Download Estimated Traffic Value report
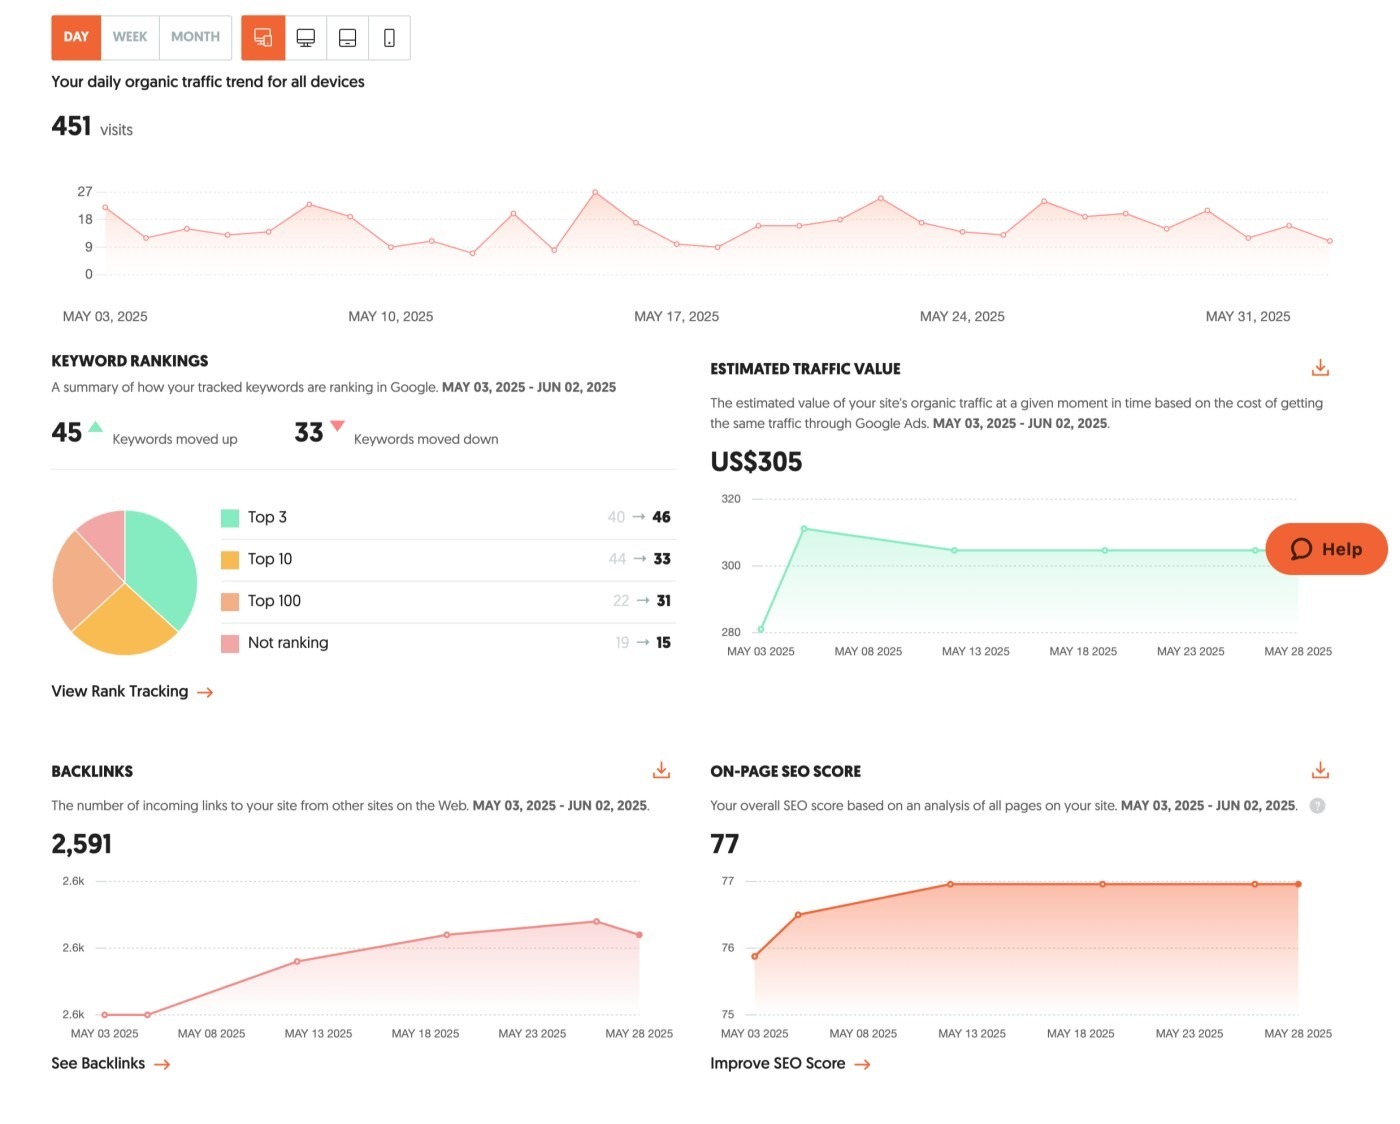Viewport: 1400px width, 1124px height. [1320, 368]
